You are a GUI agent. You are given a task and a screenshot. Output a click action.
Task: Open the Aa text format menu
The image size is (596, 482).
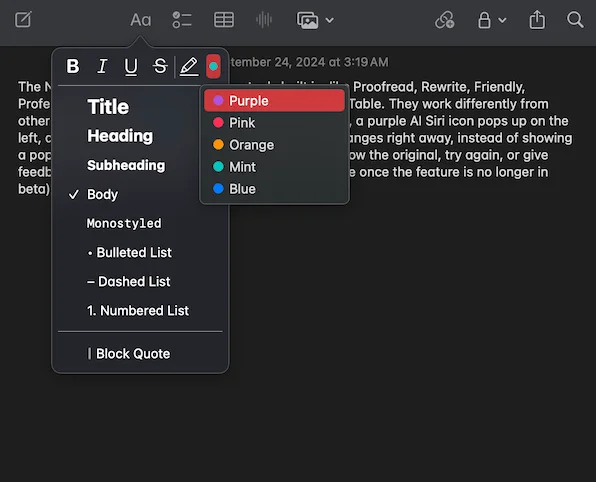coord(141,20)
